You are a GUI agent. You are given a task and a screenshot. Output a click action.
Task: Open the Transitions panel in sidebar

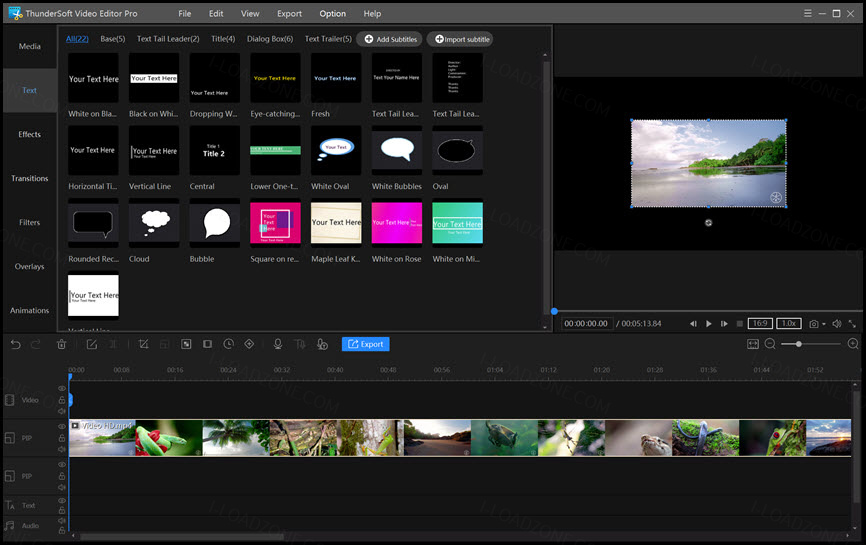(30, 178)
